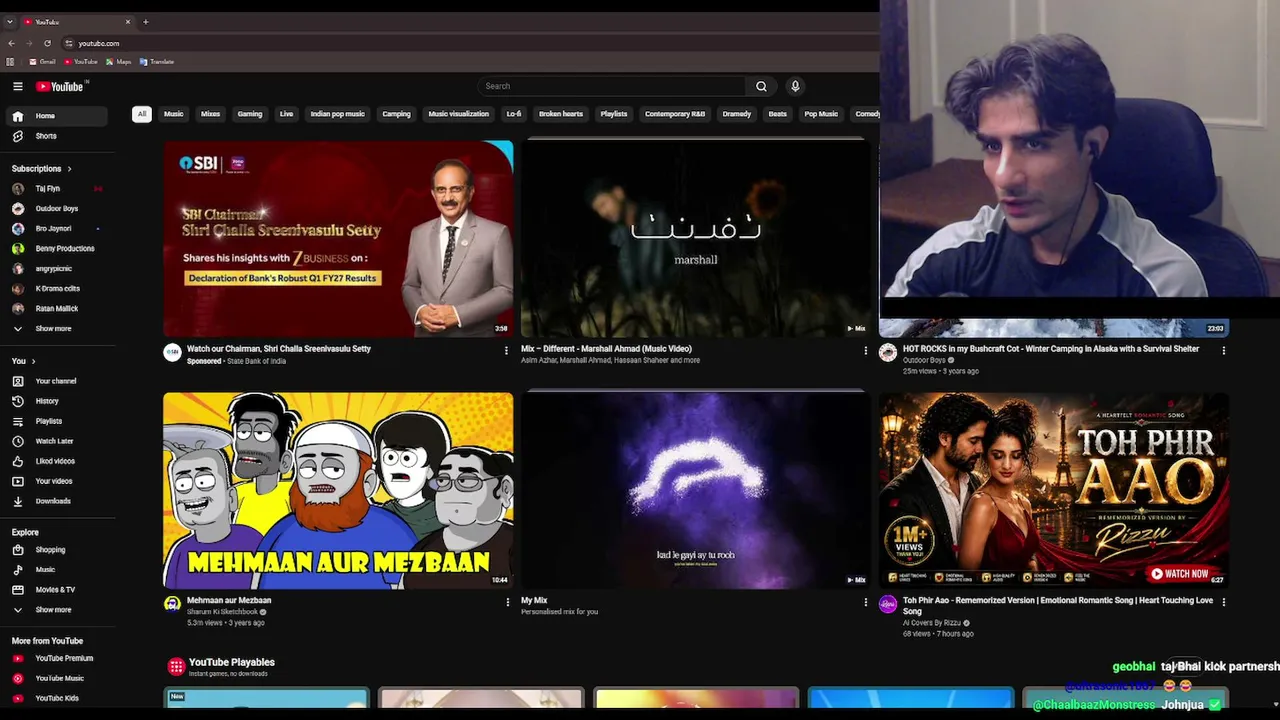Viewport: 1280px width, 720px height.
Task: Filter the feed by the Music chip
Action: coord(174,114)
